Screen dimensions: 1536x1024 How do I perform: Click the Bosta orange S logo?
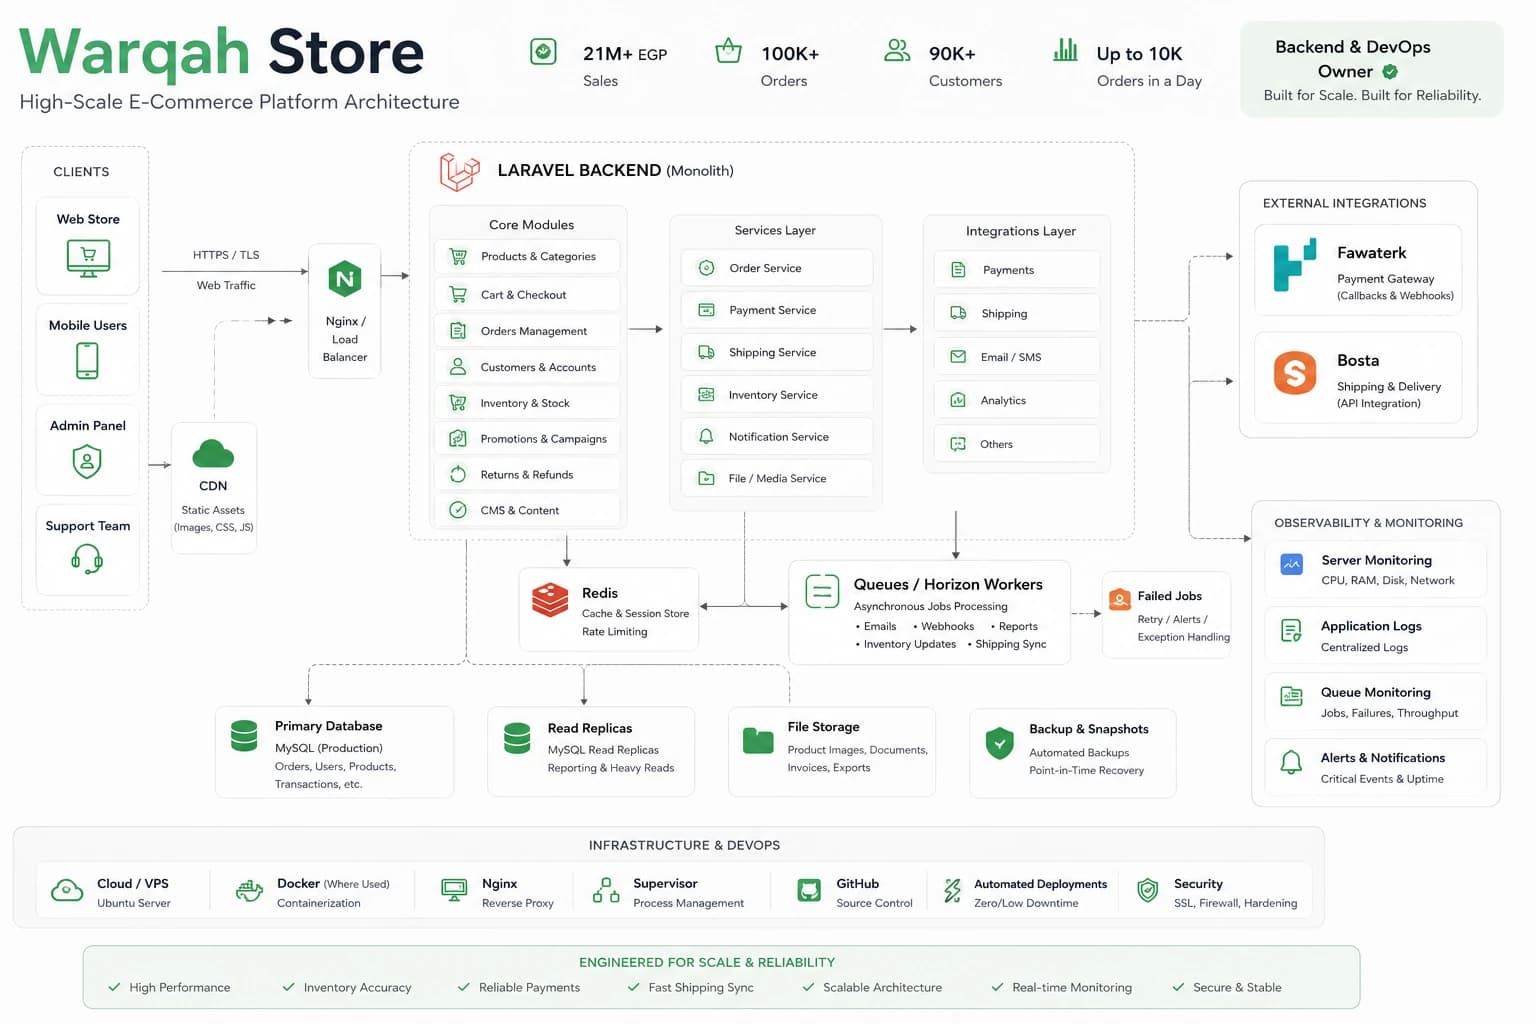tap(1295, 373)
